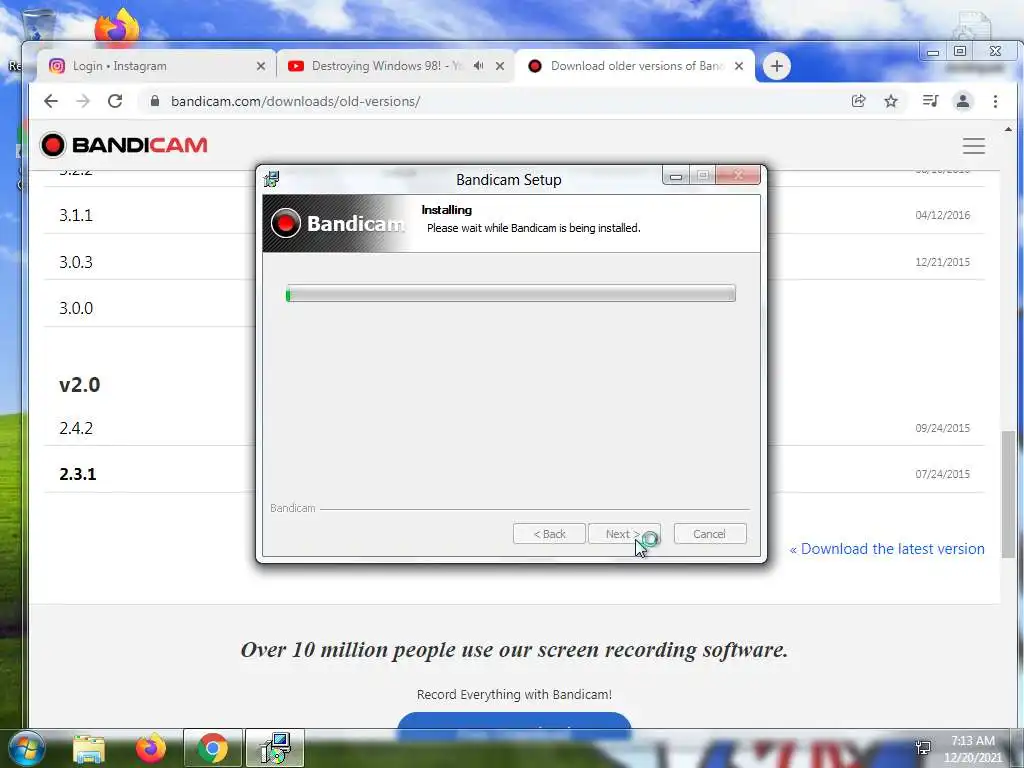1024x768 pixels.
Task: Click the Back button in Bandicam Setup
Action: coord(549,534)
